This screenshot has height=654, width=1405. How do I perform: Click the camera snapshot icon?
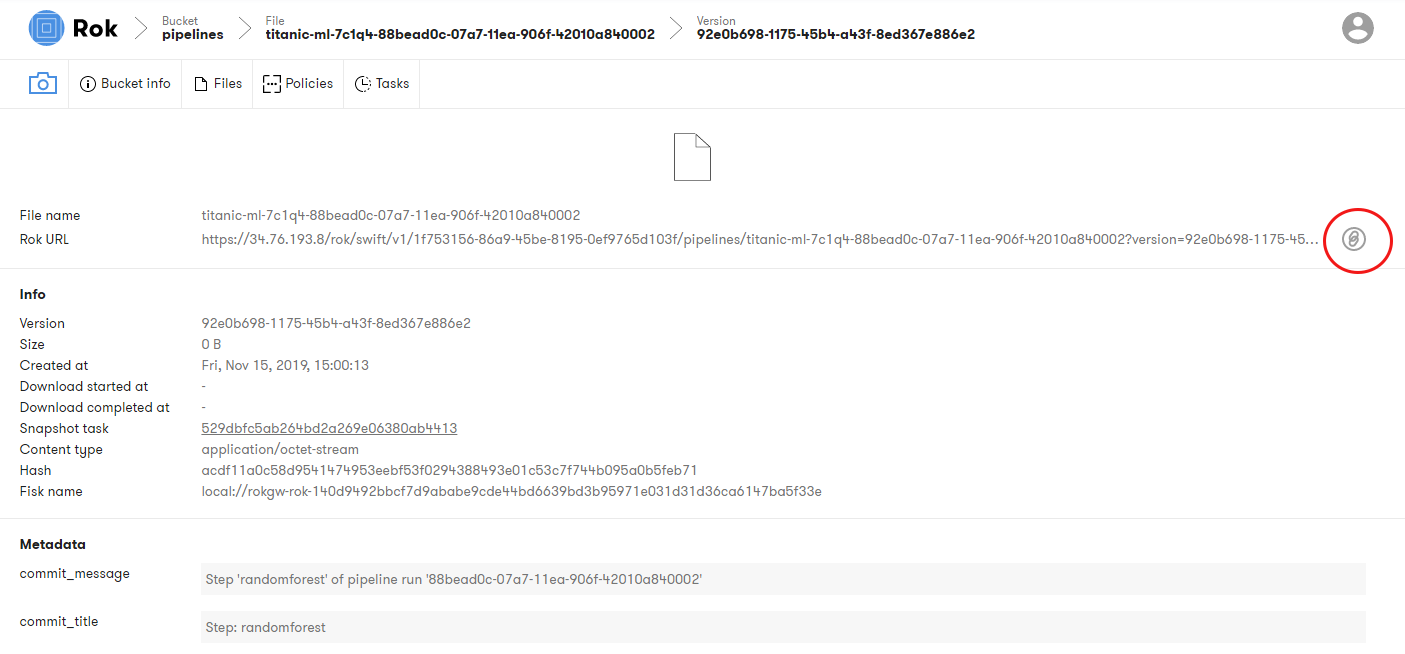coord(42,83)
